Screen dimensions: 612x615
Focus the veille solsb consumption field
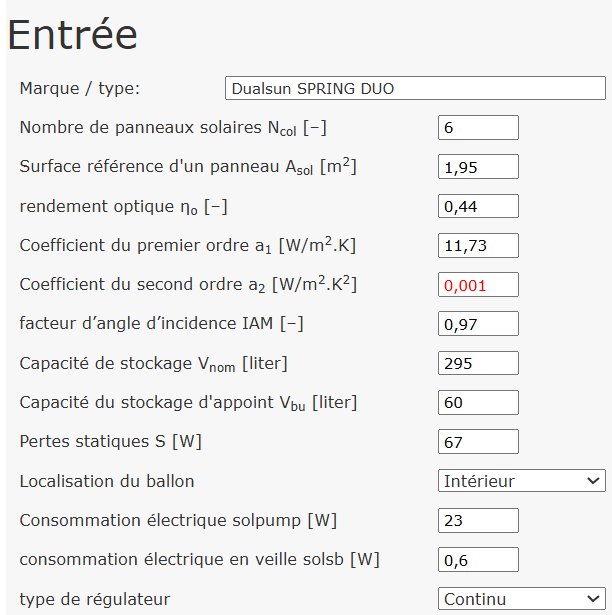(x=478, y=560)
